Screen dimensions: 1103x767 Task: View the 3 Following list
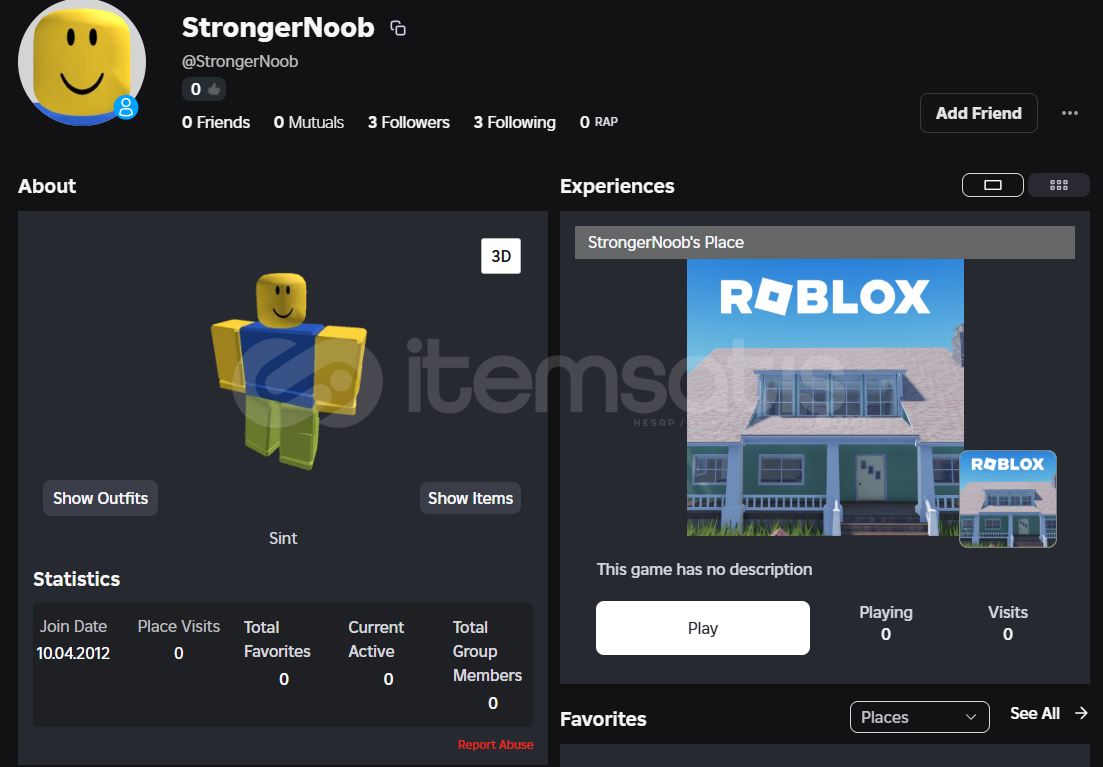pos(514,122)
